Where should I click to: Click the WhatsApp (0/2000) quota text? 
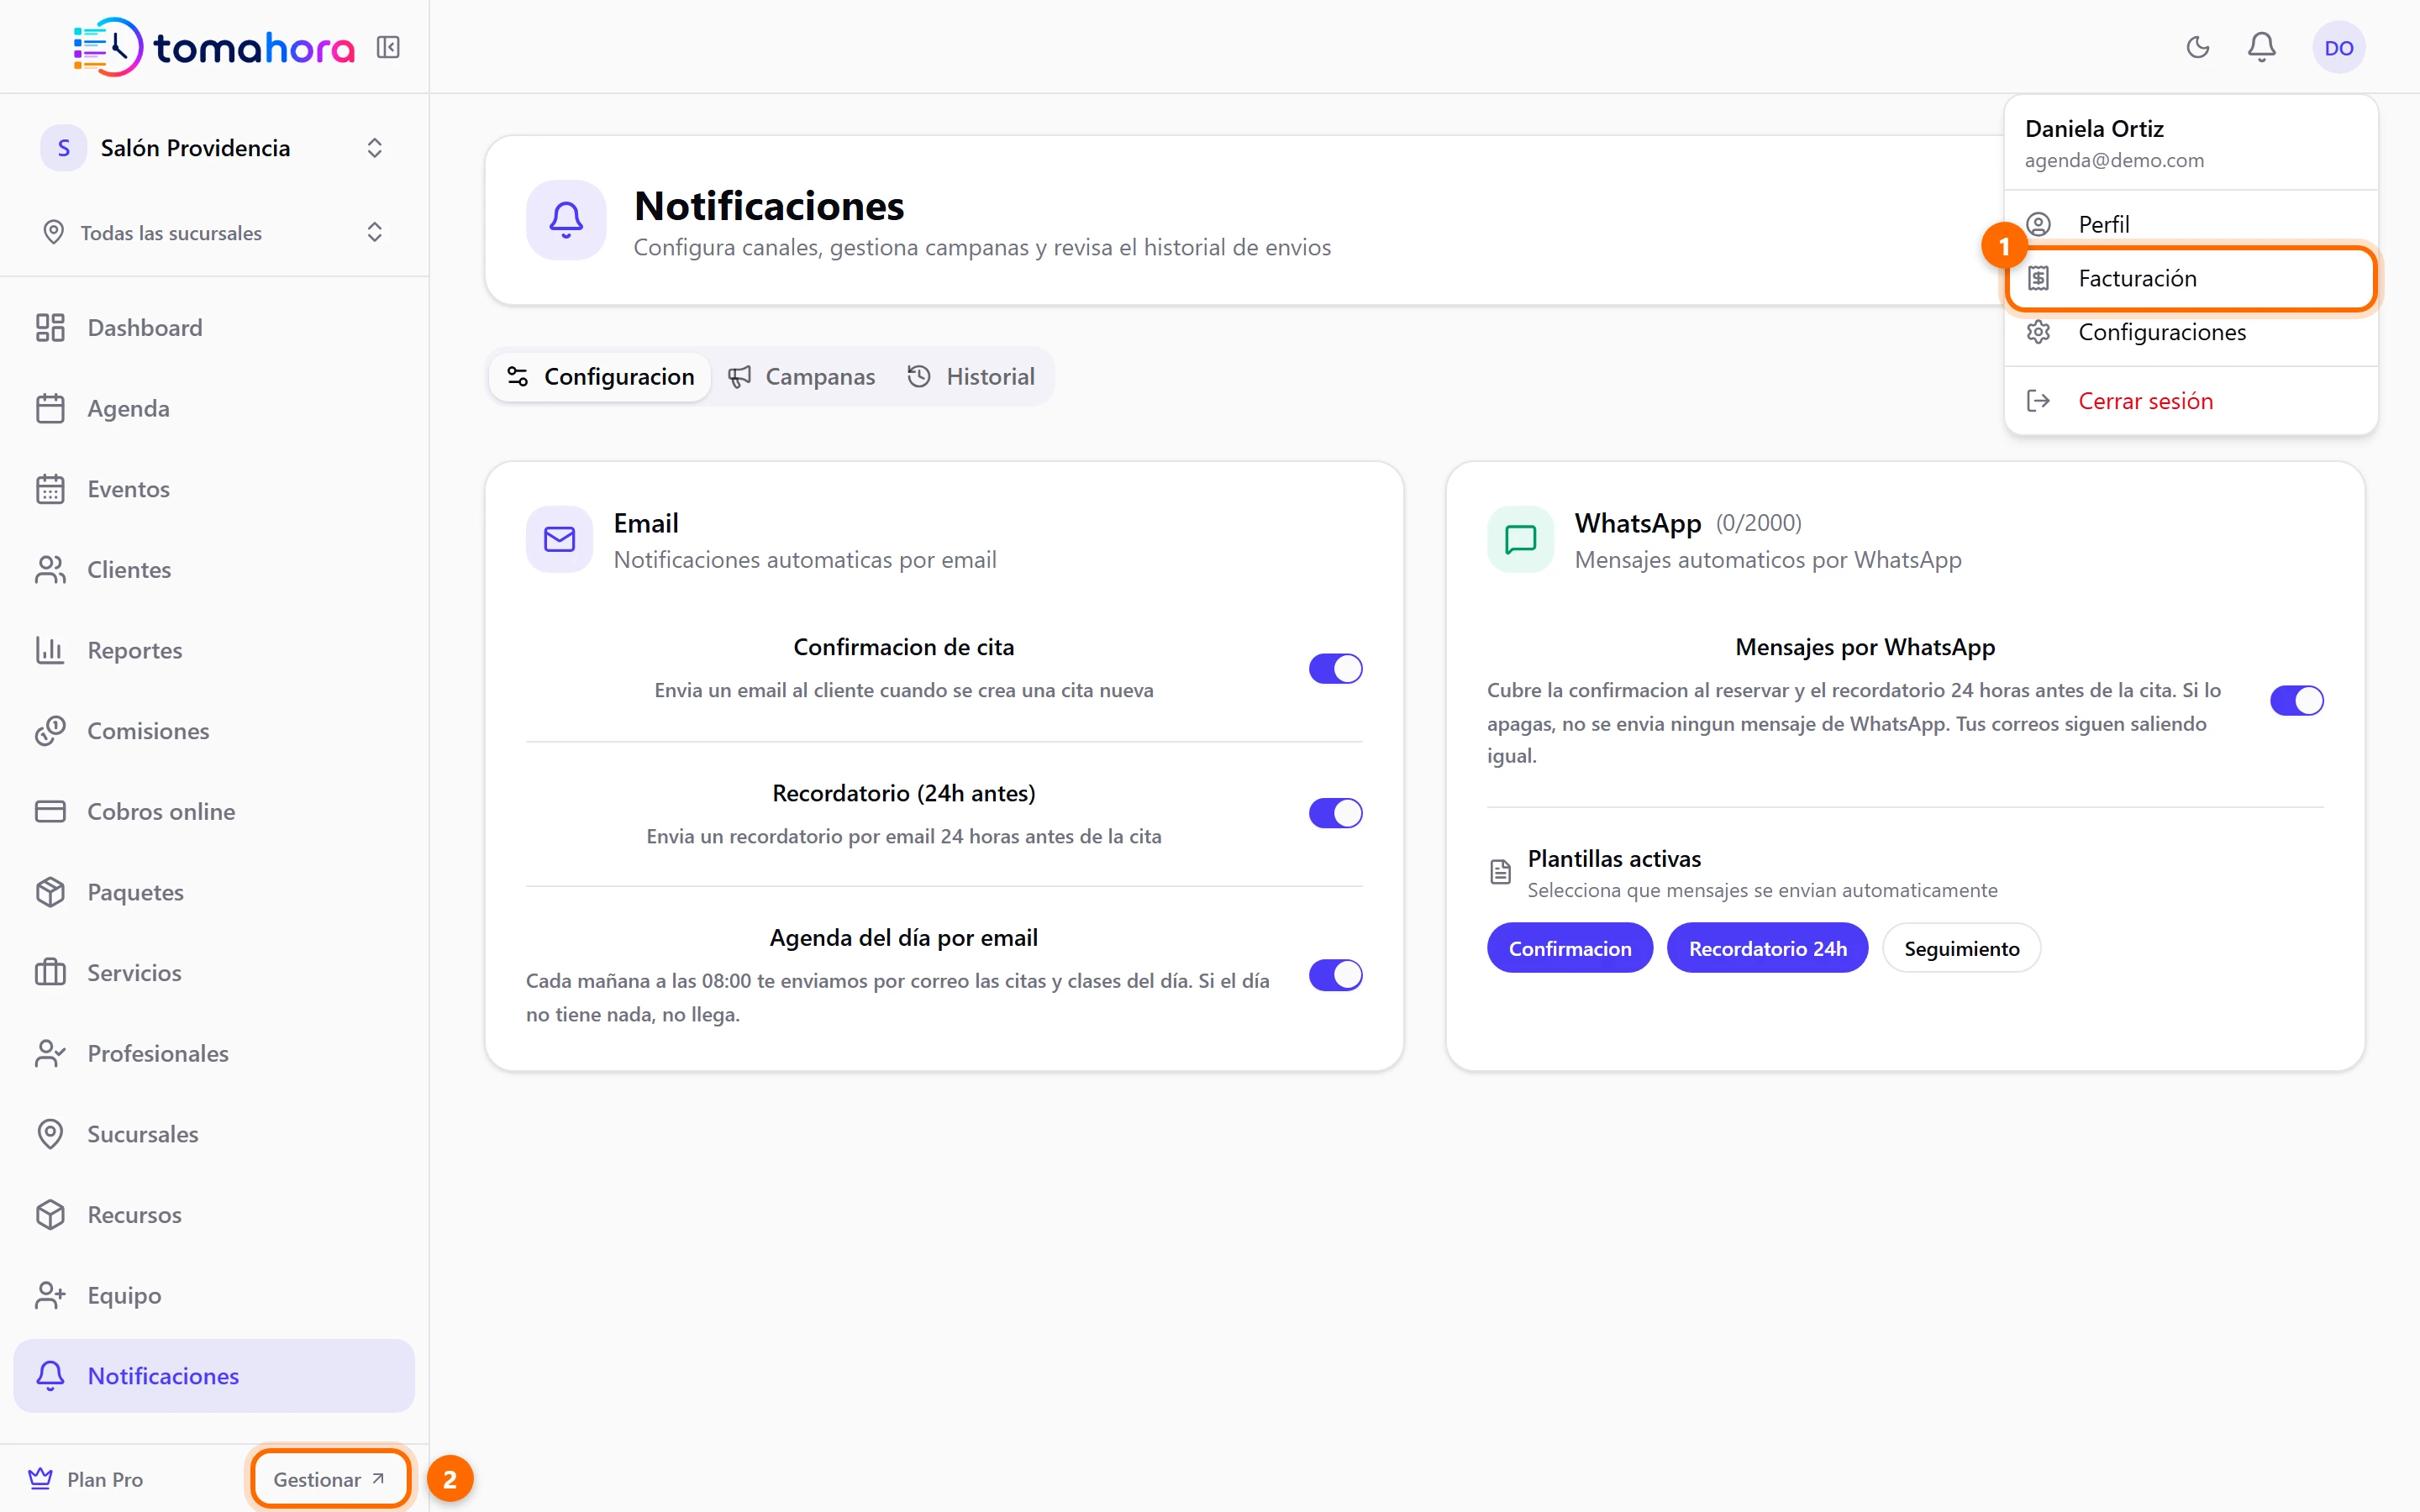[x=1758, y=523]
